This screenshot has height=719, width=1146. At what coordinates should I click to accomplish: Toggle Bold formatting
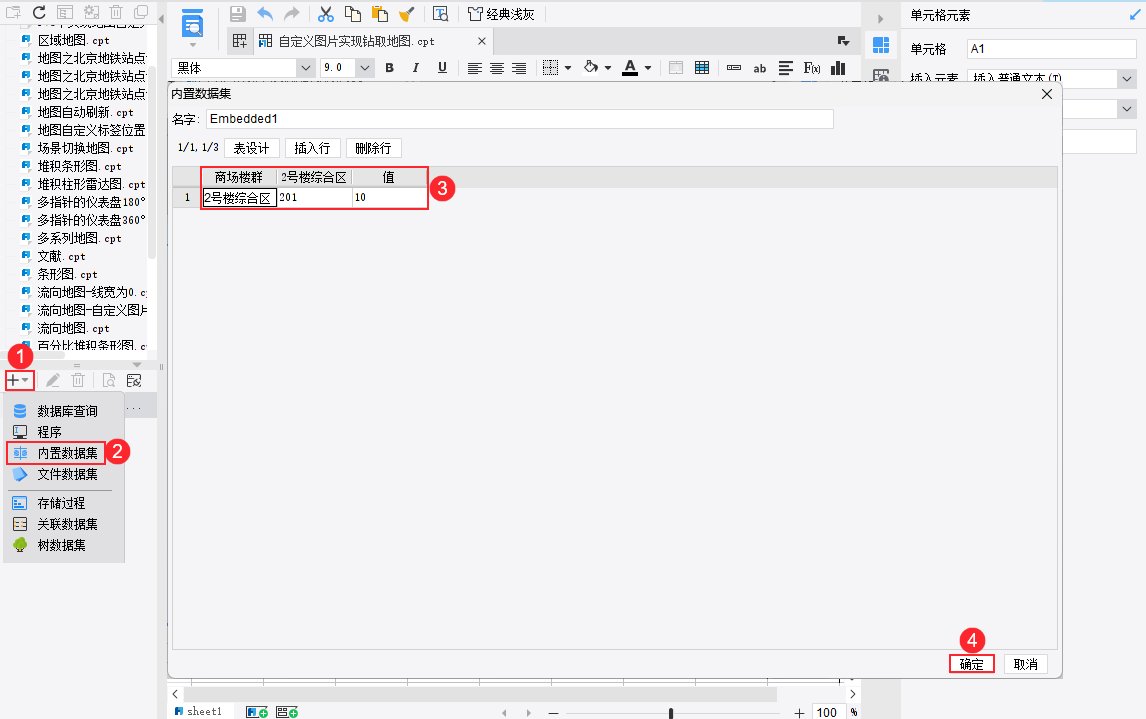click(x=390, y=68)
